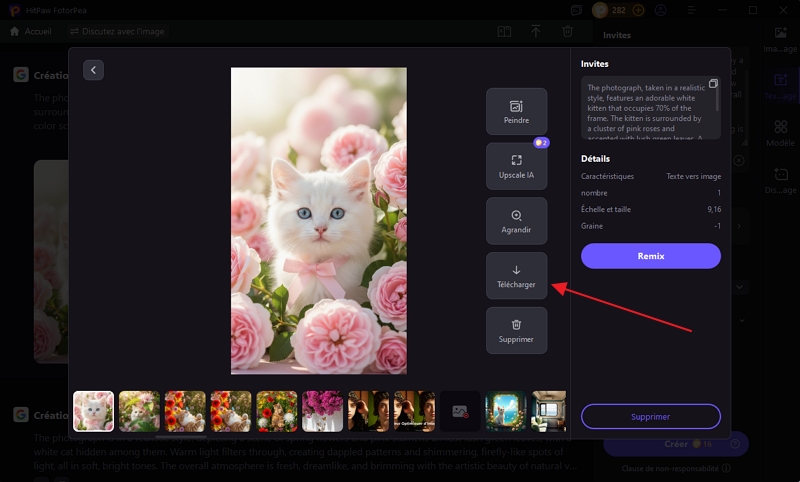
Task: Delete image using the trash Supprimer button
Action: (516, 331)
